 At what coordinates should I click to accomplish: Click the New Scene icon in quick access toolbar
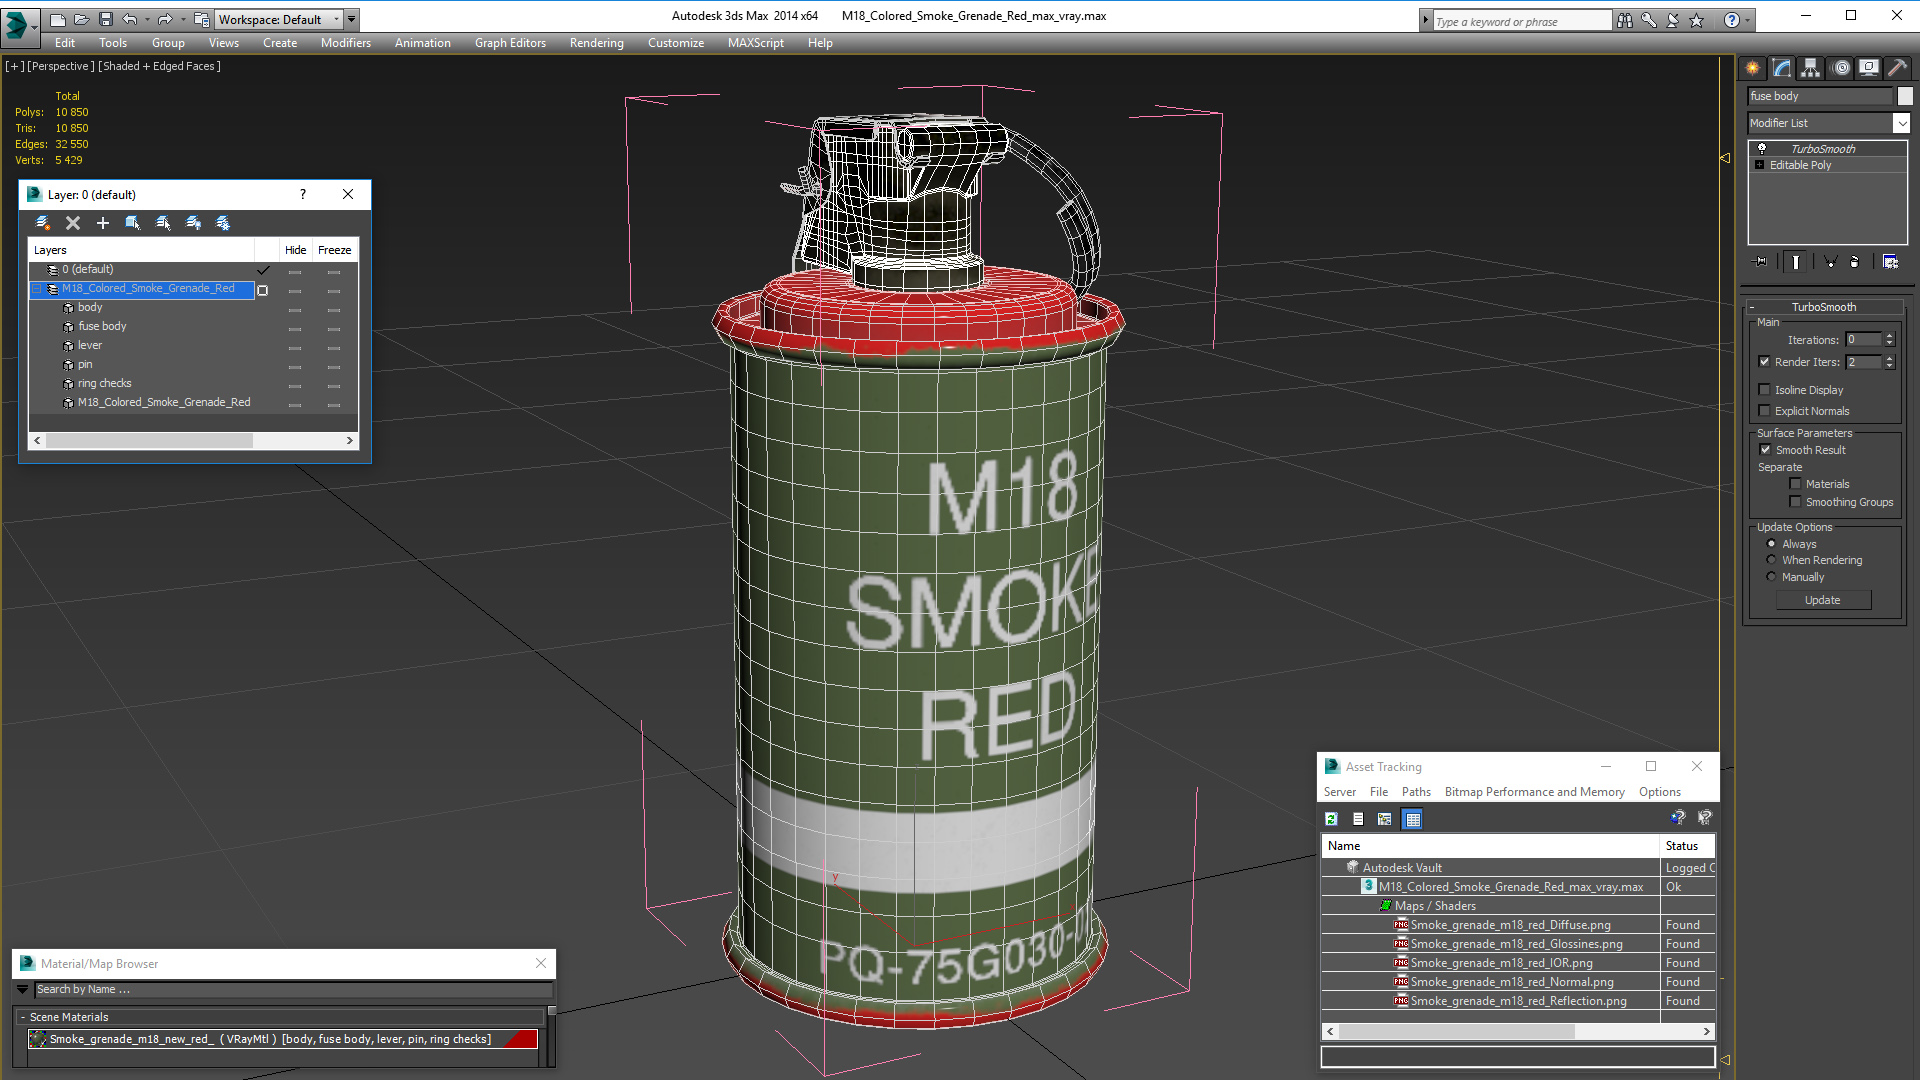(x=57, y=19)
